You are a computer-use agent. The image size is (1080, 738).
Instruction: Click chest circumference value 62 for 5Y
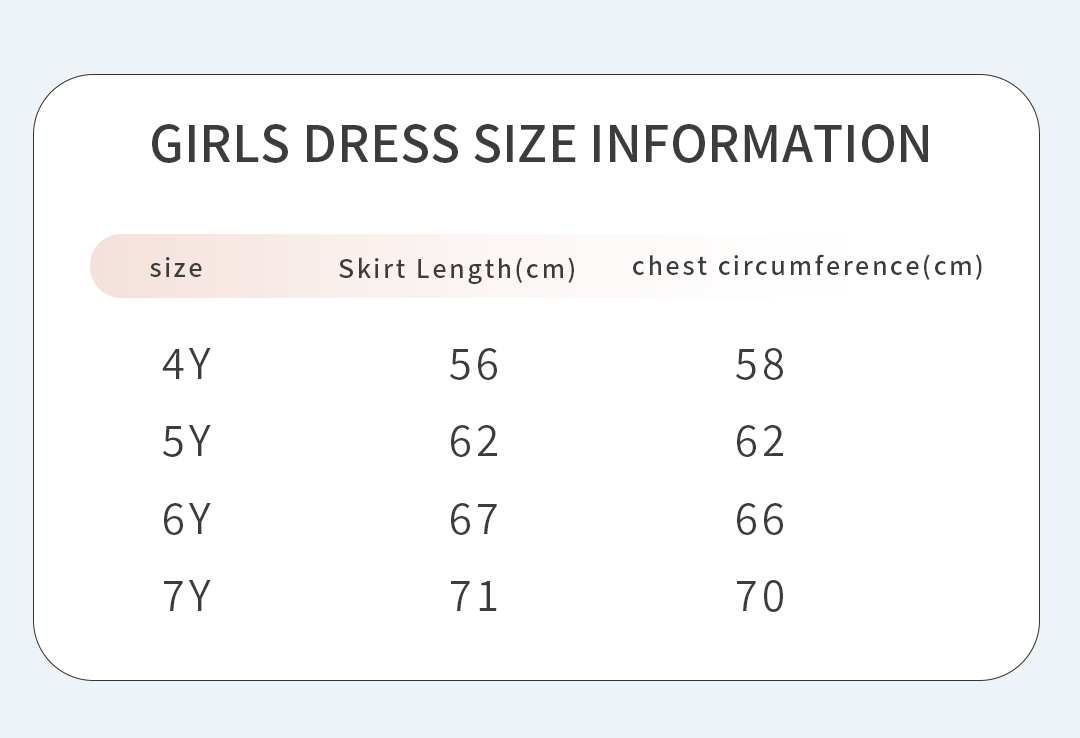tap(760, 441)
